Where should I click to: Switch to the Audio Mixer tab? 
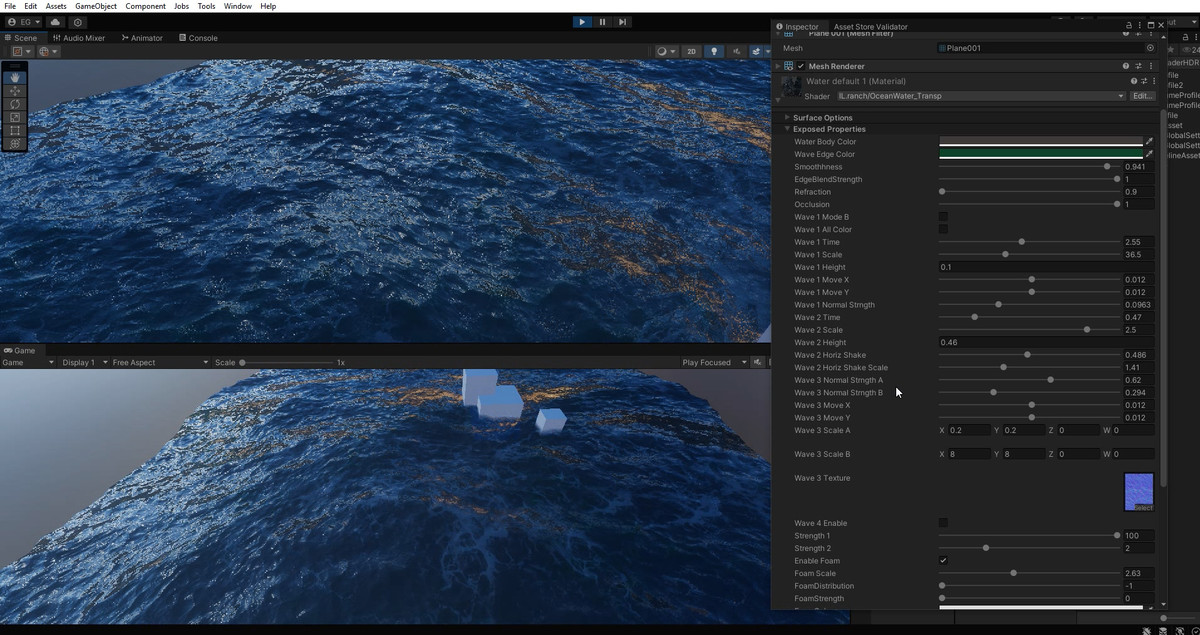79,38
